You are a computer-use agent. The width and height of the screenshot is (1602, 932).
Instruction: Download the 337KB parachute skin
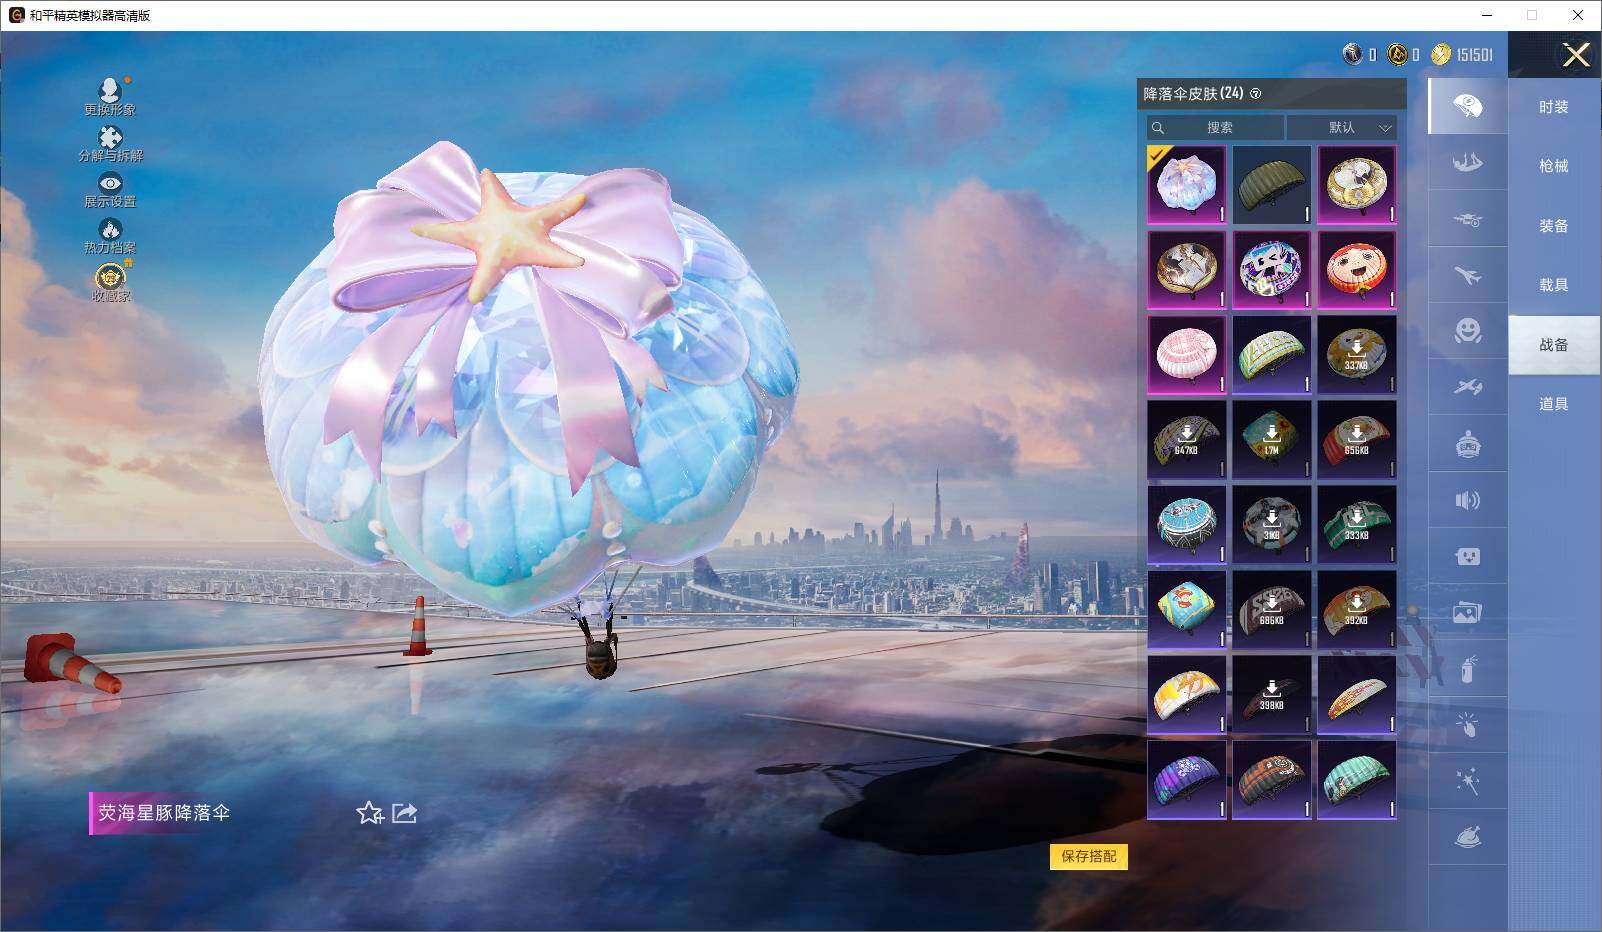[x=1357, y=355]
